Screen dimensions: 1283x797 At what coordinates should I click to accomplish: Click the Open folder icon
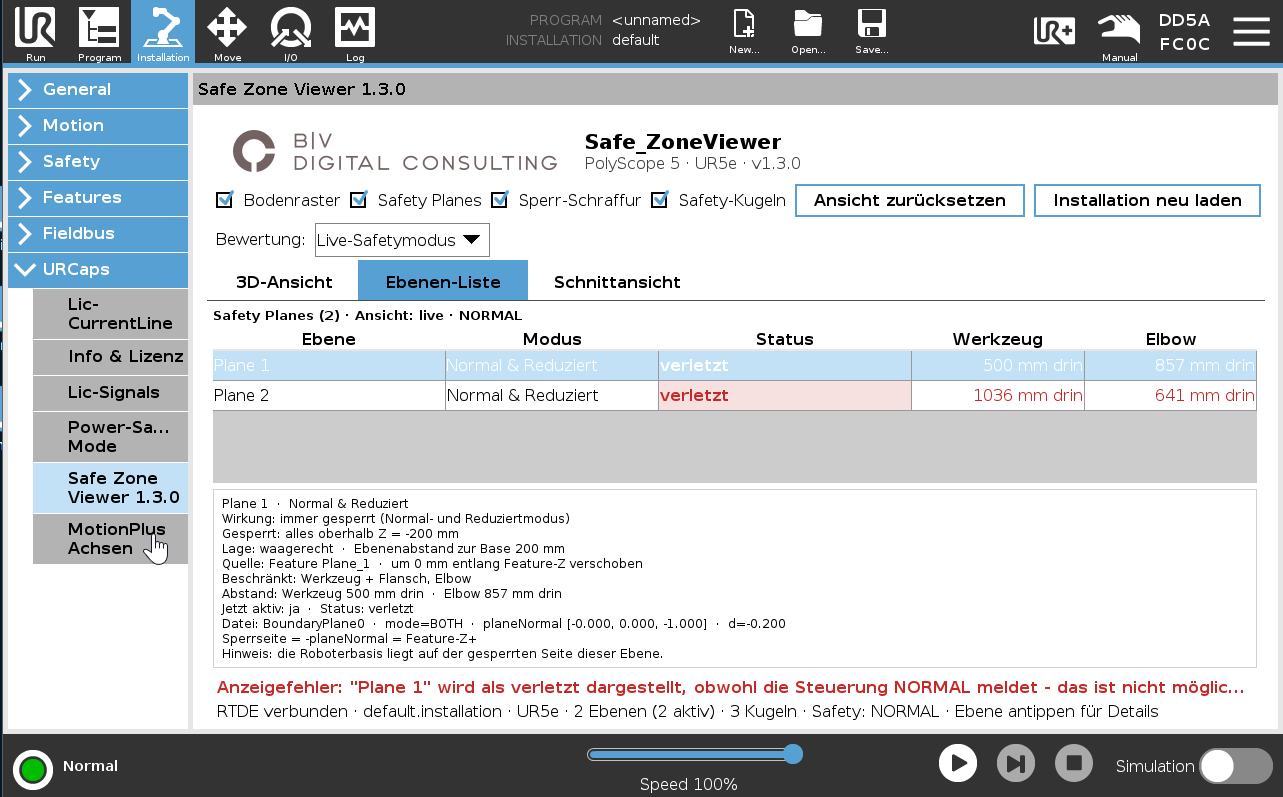pos(808,32)
